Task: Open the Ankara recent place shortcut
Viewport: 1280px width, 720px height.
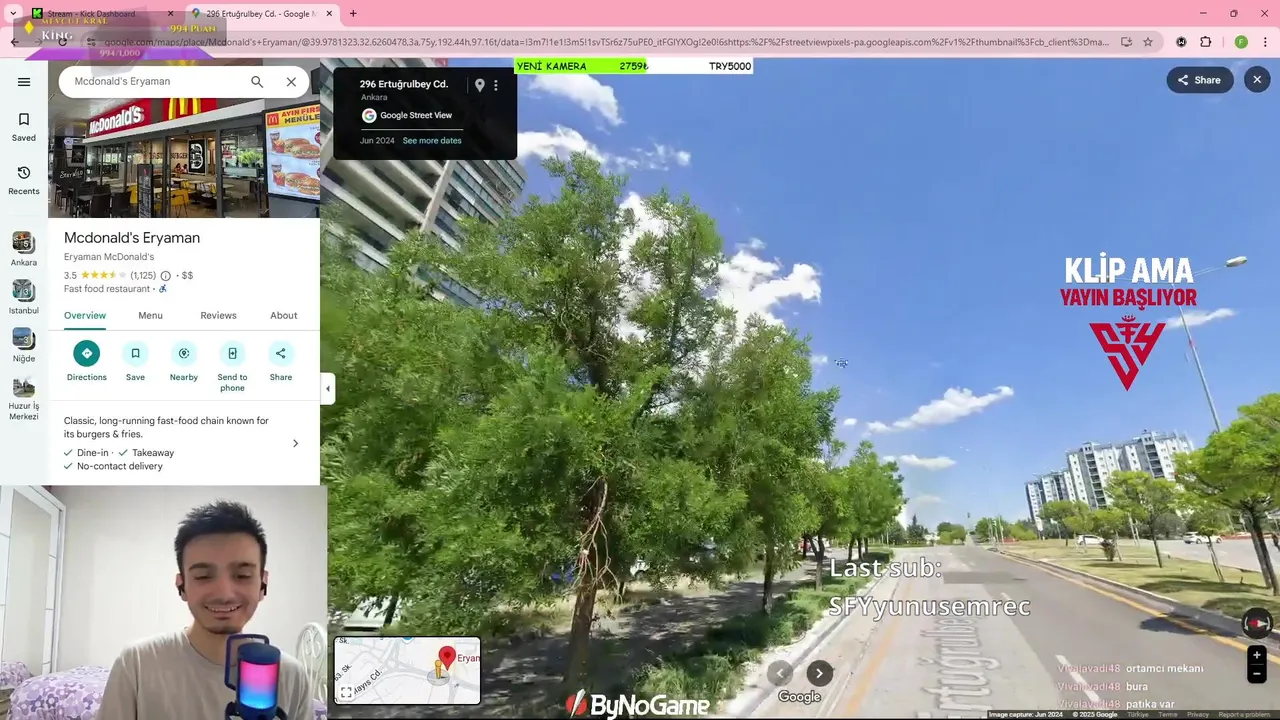Action: point(24,249)
